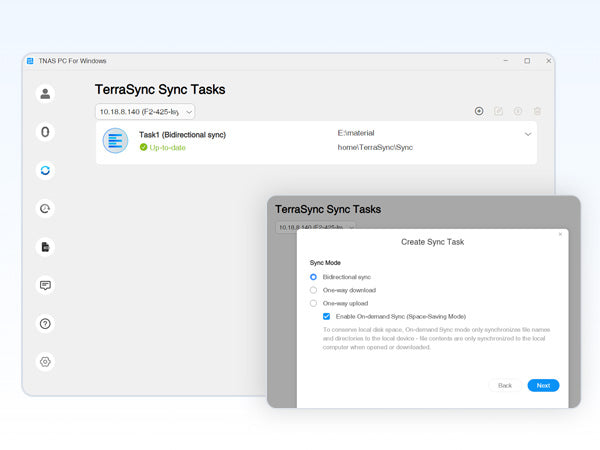Toggle Enable On-demand Sync checkbox
This screenshot has height=450, width=600.
point(327,316)
